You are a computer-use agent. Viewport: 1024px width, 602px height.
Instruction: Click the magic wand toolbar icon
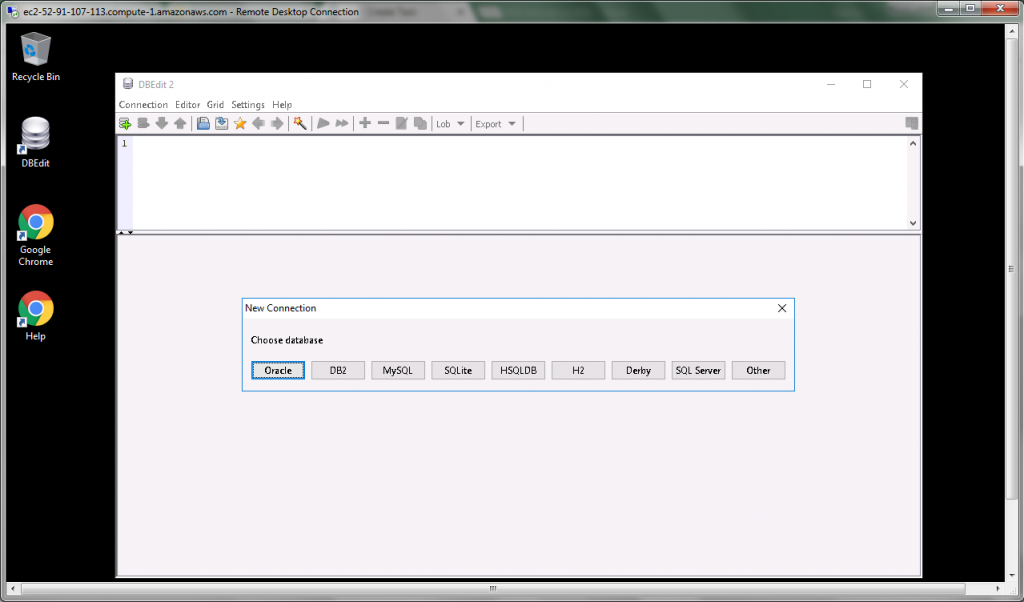pyautogui.click(x=298, y=123)
